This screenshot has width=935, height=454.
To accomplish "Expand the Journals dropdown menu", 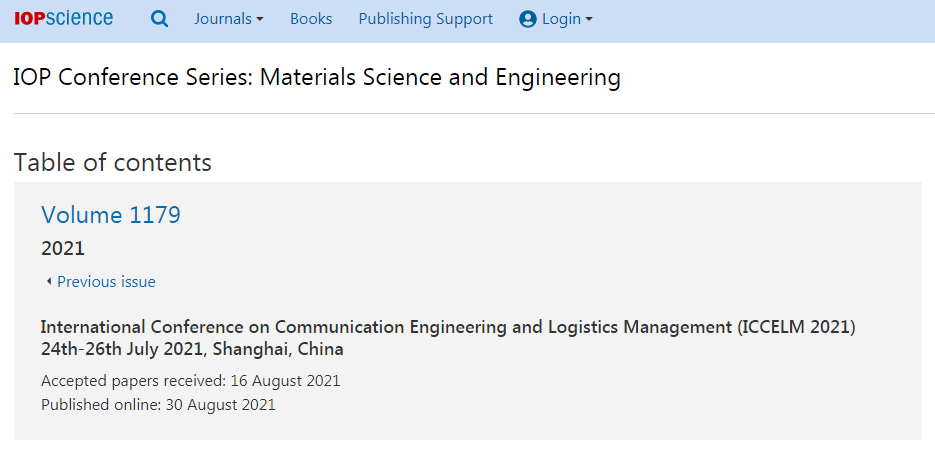I will coord(228,19).
